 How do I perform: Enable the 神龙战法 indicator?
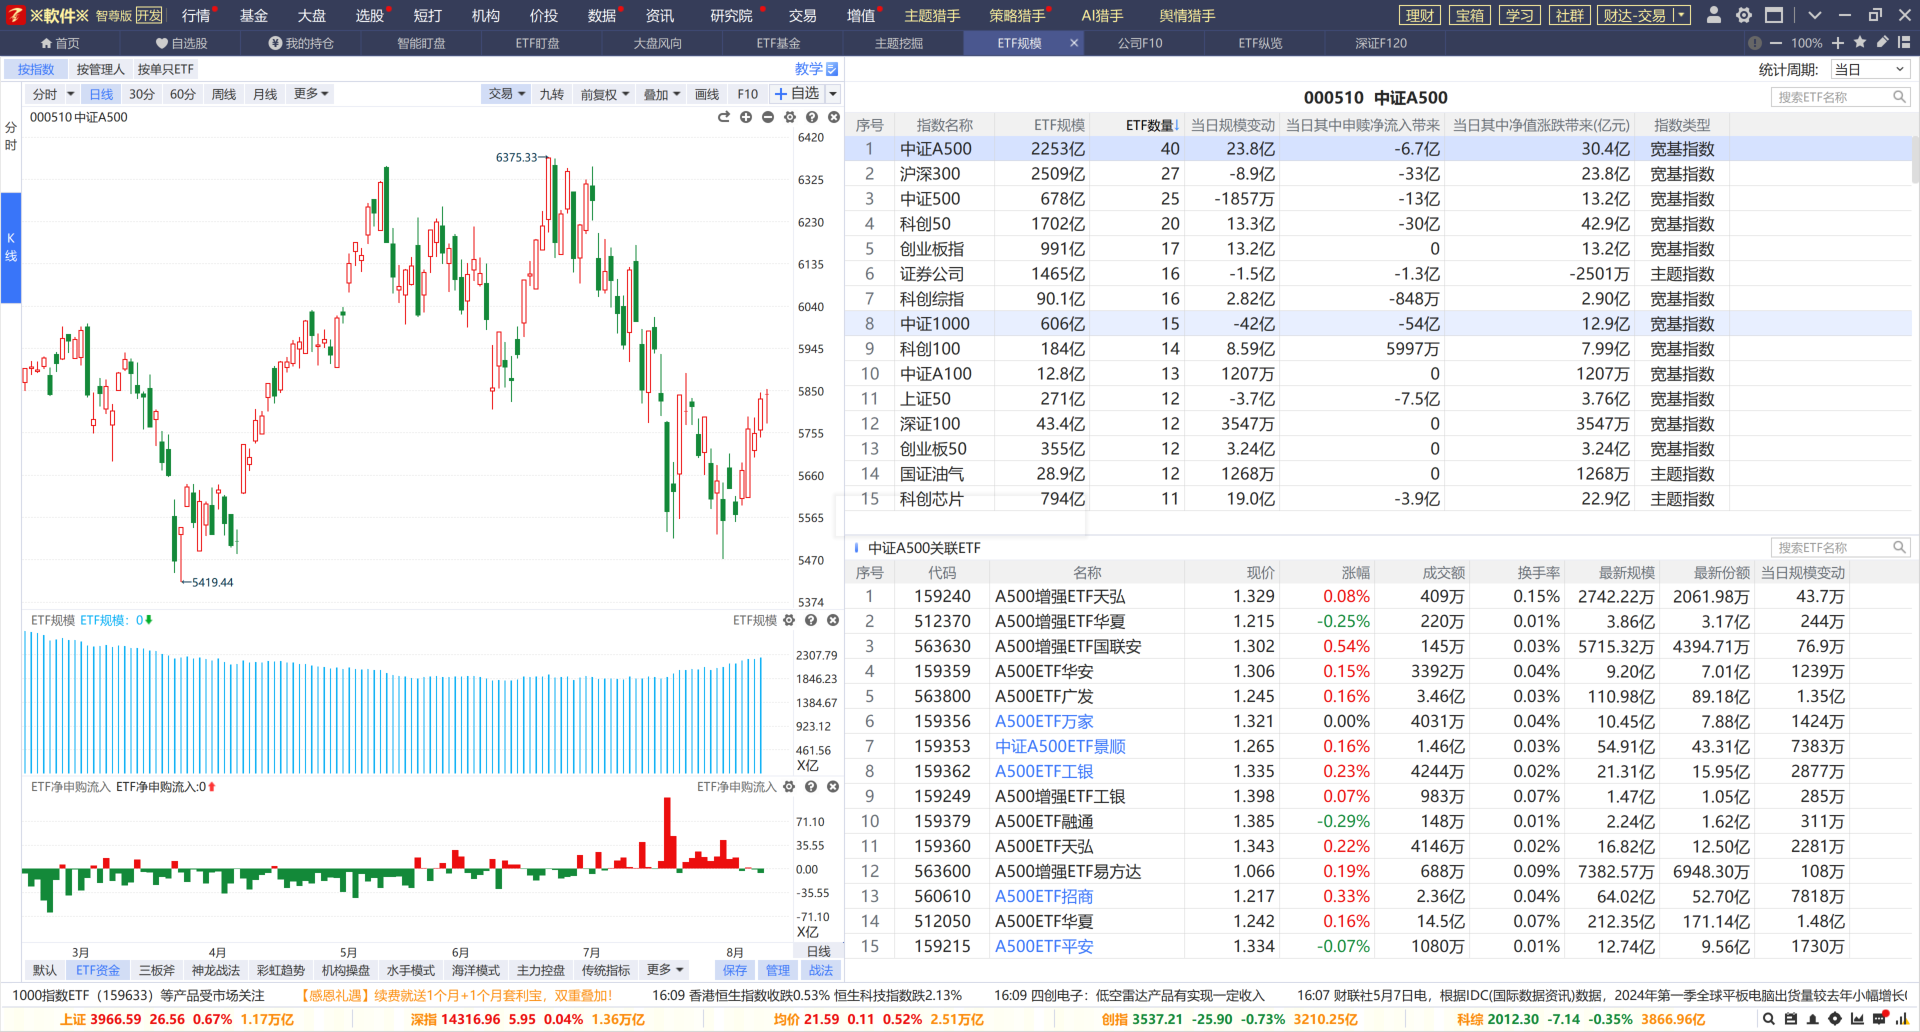coord(216,970)
